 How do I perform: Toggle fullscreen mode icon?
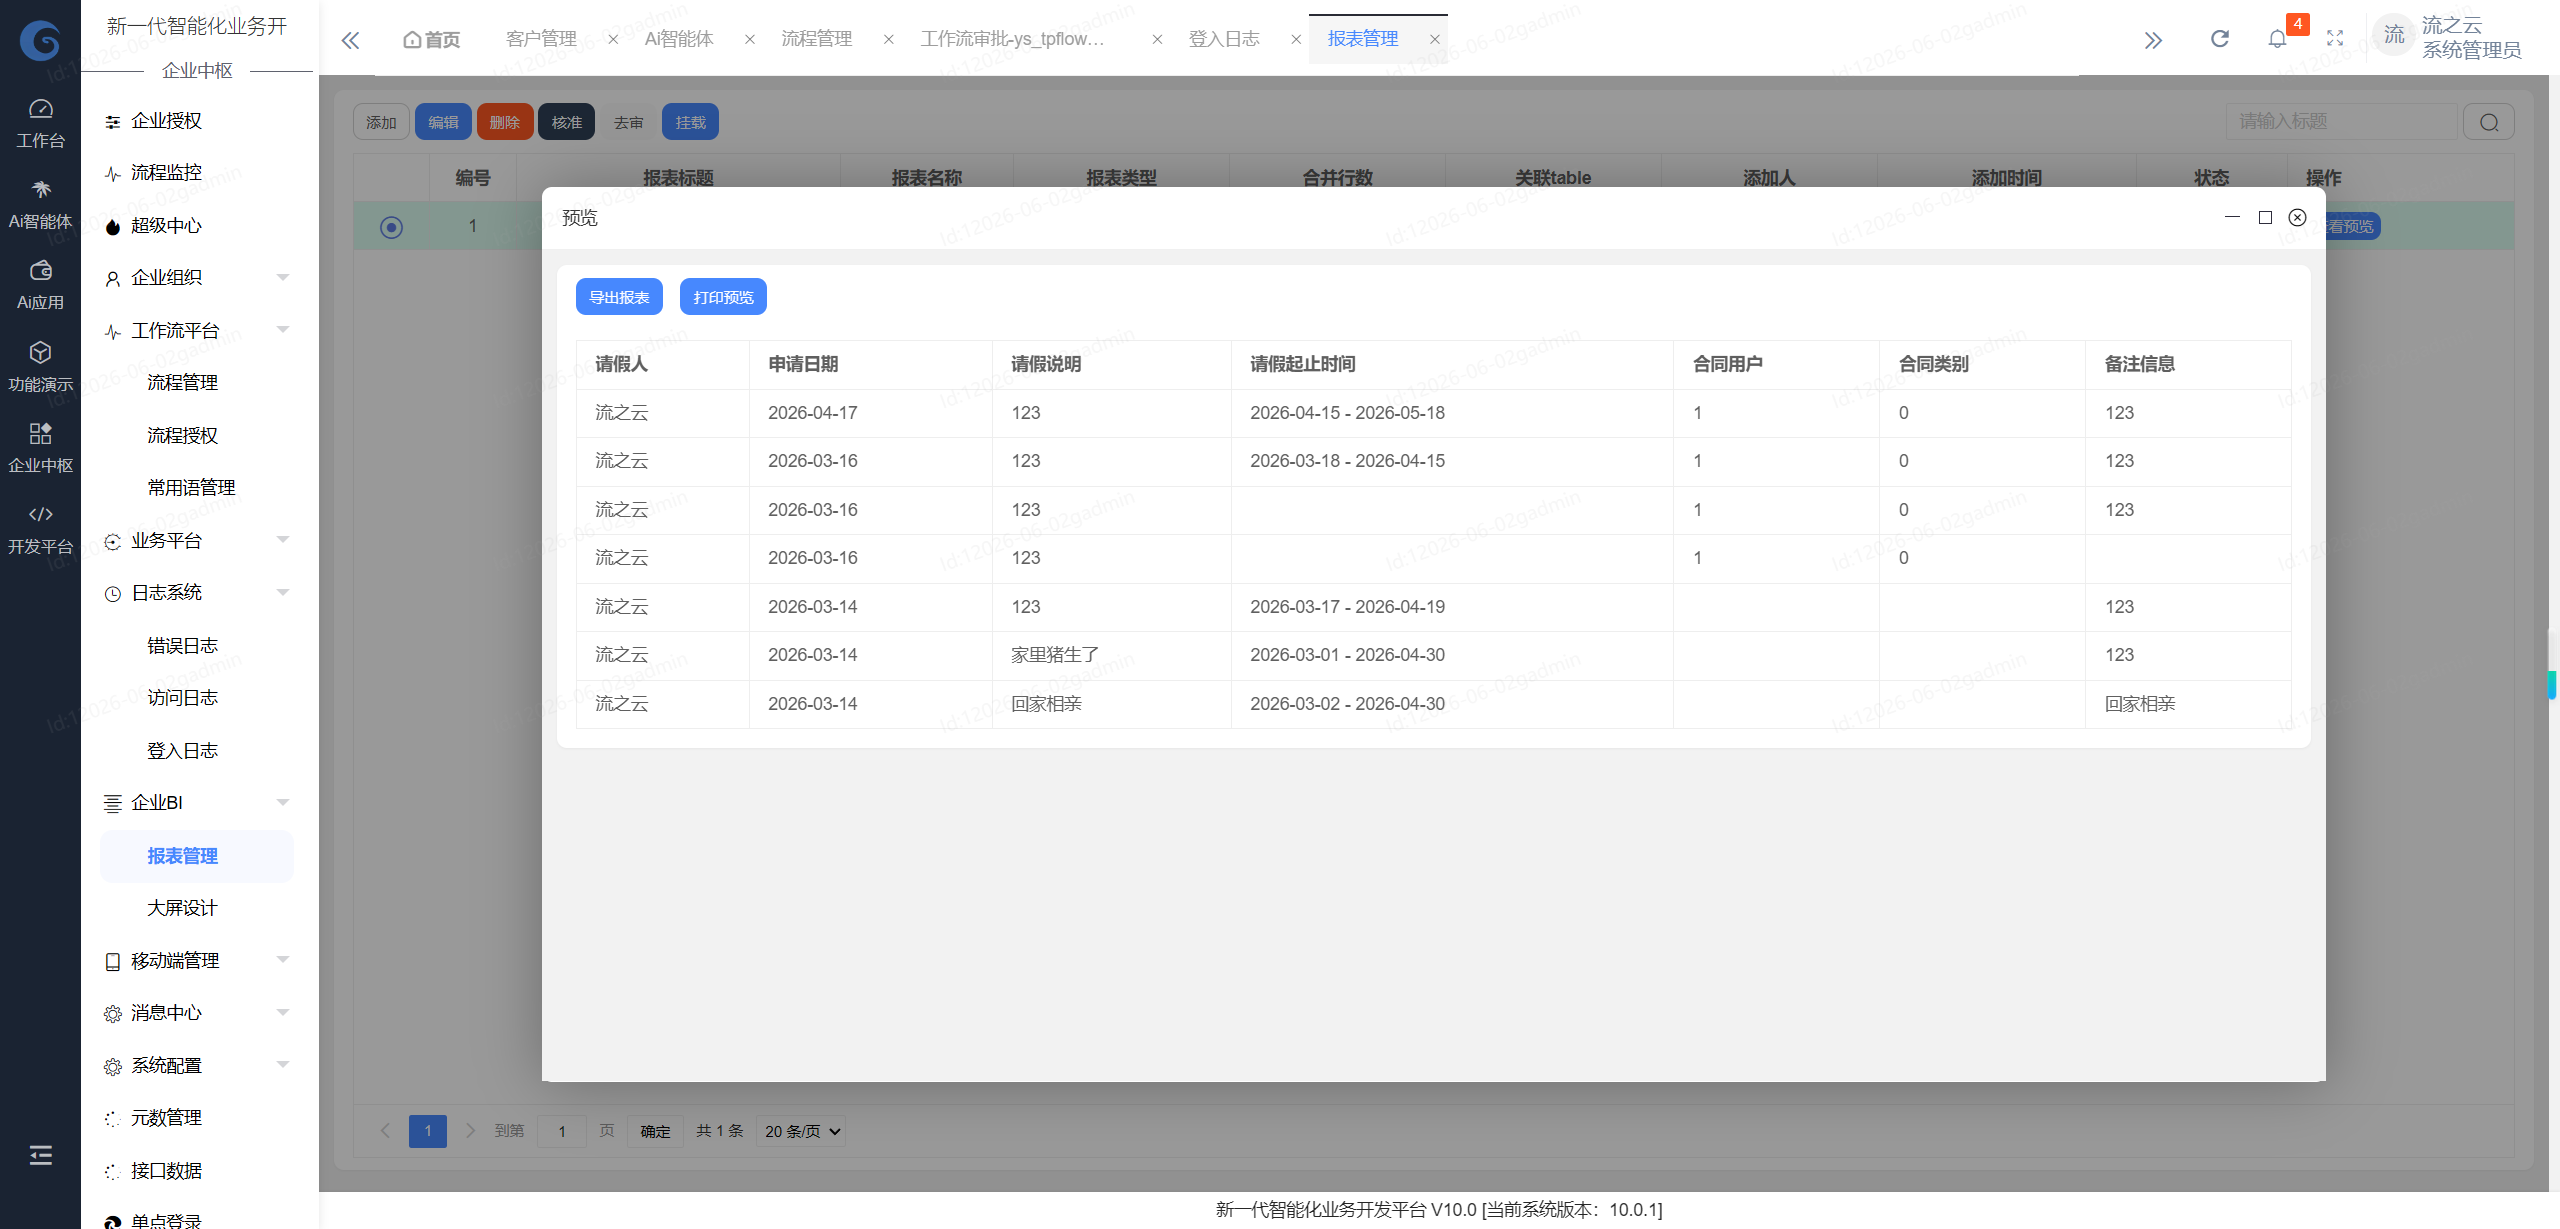click(2335, 39)
